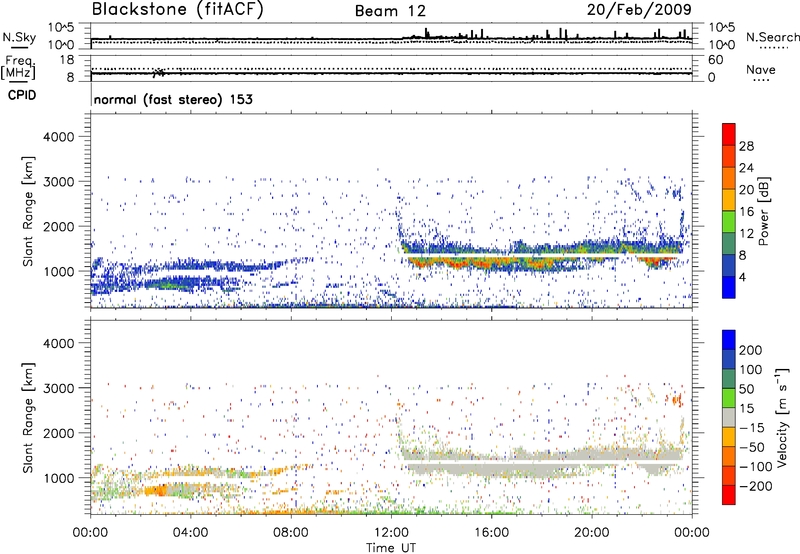Click the "4000" tick of the power panel

coord(58,137)
